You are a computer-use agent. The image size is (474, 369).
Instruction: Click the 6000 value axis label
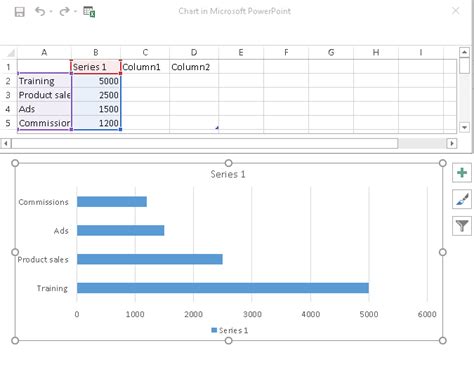tap(427, 314)
